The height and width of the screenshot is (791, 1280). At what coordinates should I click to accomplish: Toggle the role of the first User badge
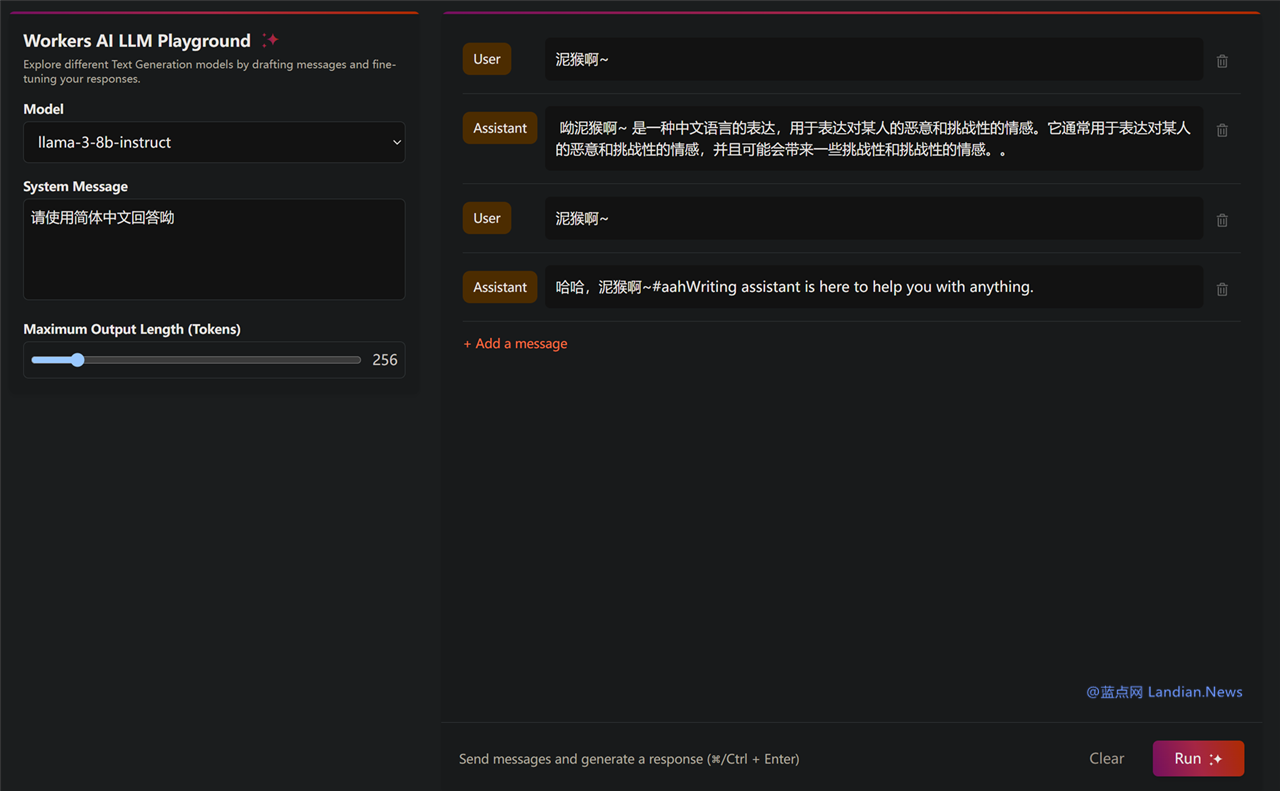click(x=487, y=59)
